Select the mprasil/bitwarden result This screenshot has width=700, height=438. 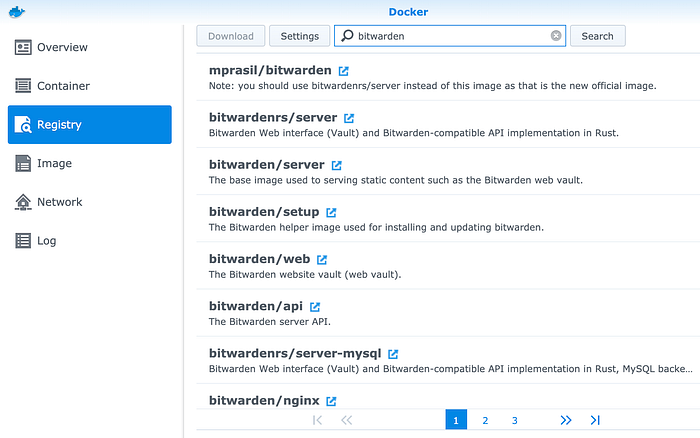click(448, 77)
